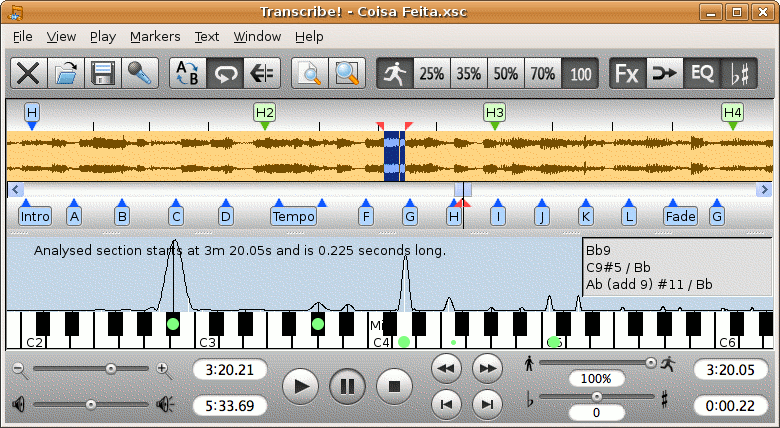Toggle the 100 percent speed button
This screenshot has height=428, width=780.
point(579,73)
